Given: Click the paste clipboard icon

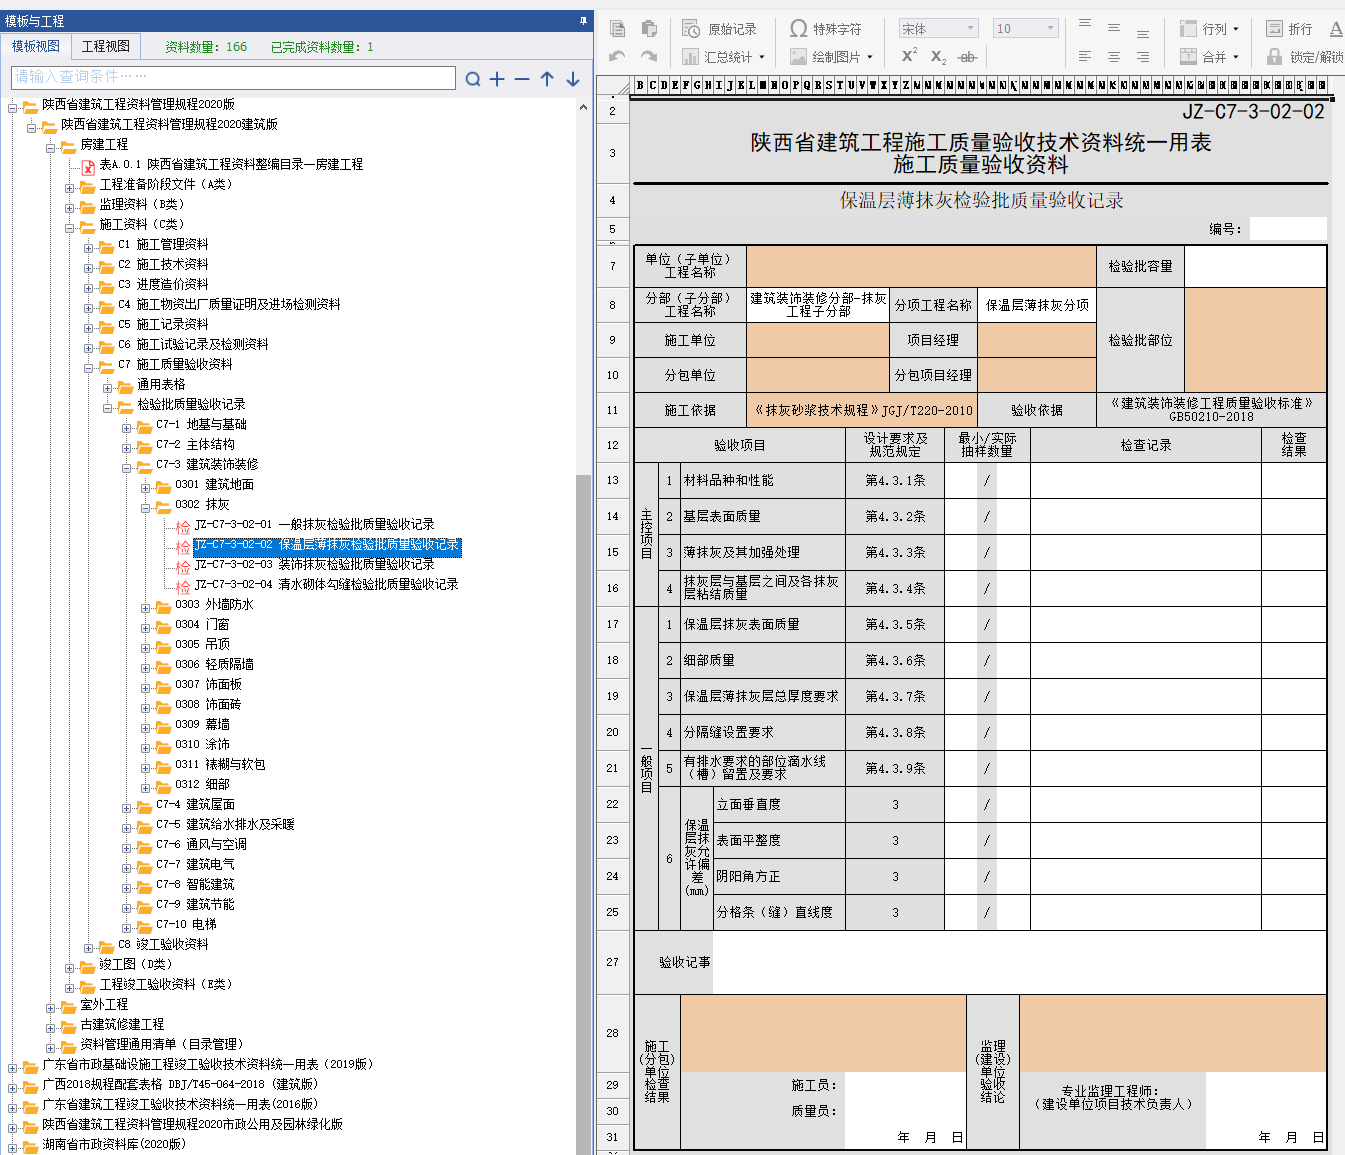Looking at the screenshot, I should [649, 28].
